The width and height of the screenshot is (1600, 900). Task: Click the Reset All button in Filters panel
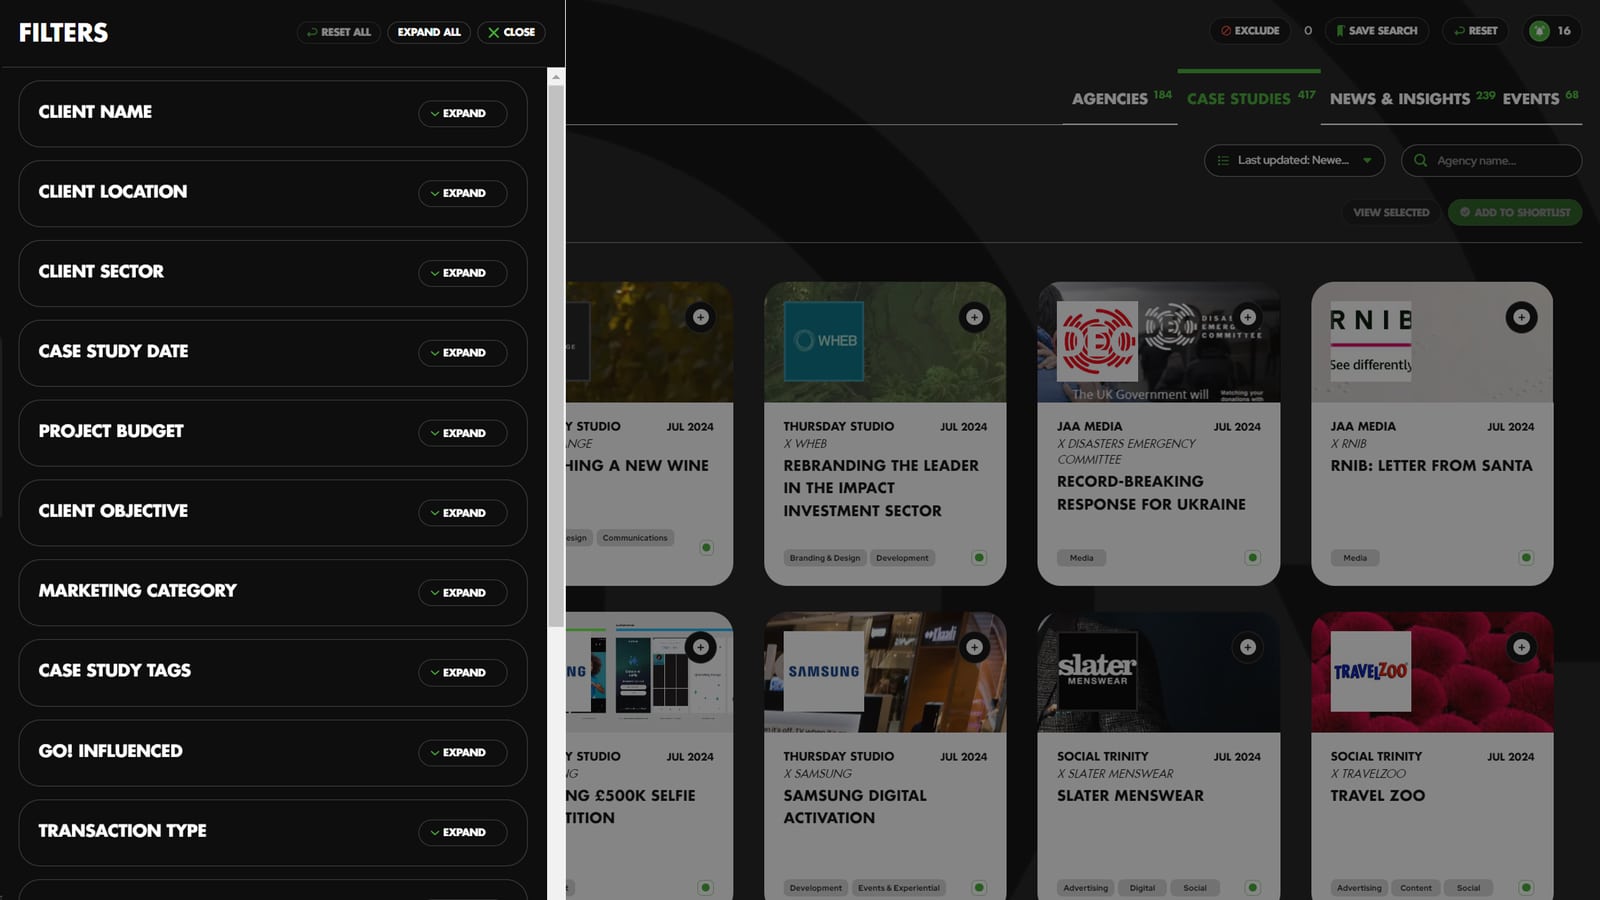click(x=338, y=31)
